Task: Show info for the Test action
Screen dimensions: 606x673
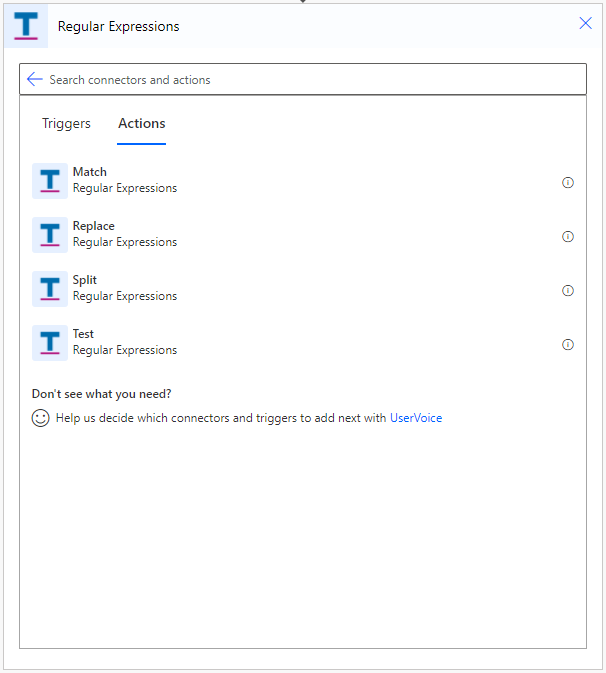Action: (568, 345)
